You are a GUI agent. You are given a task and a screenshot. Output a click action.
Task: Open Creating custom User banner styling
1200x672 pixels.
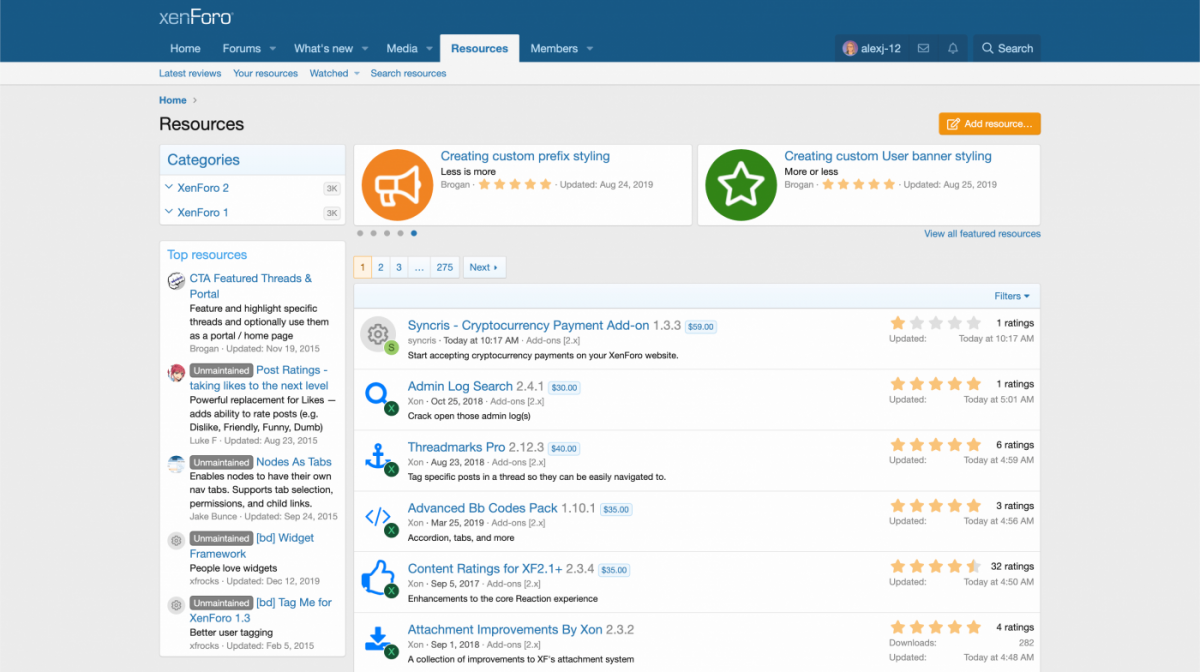888,156
